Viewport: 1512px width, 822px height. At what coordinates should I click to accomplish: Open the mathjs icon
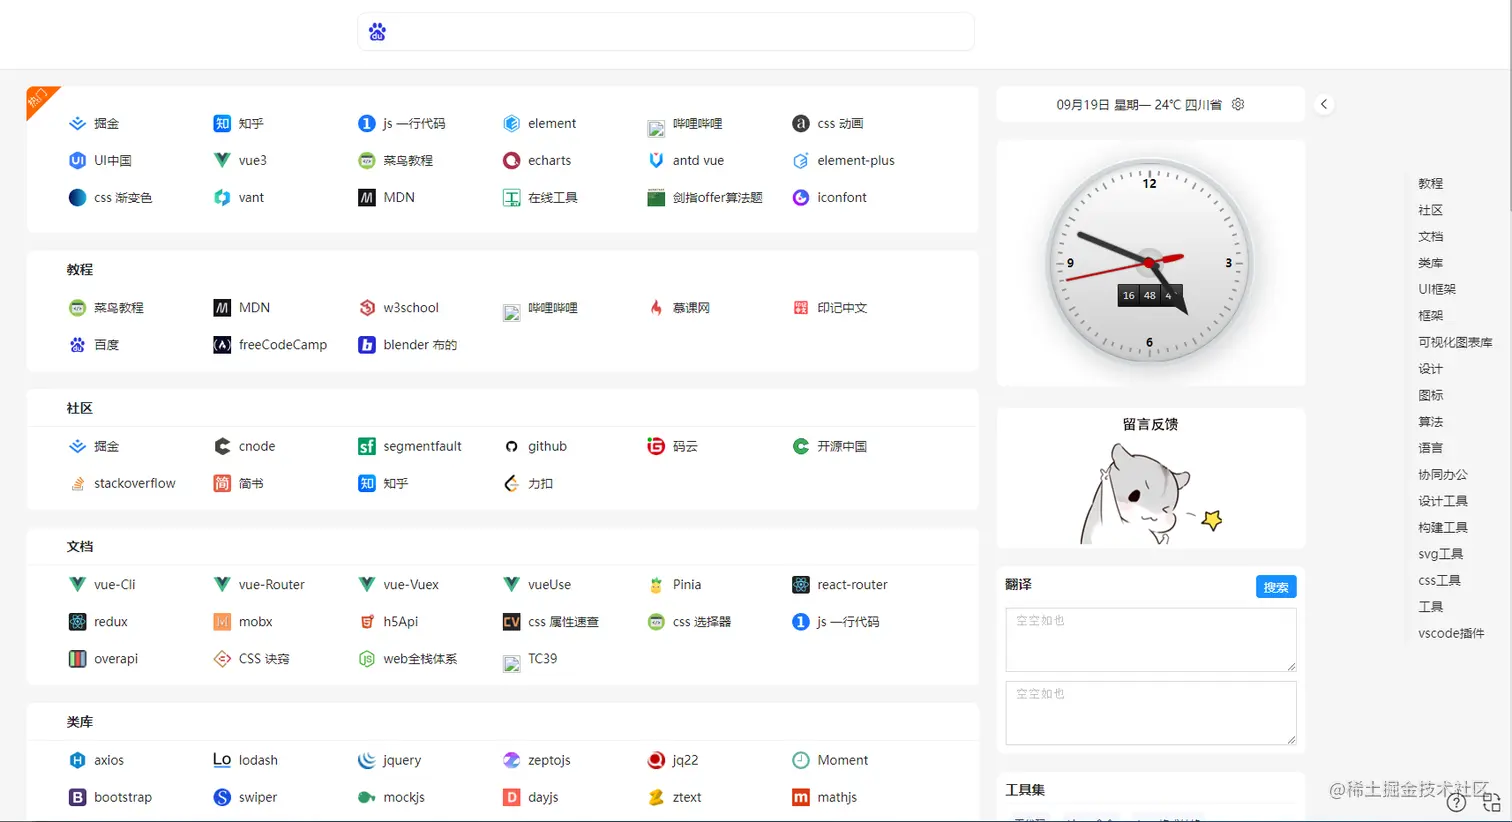pos(801,797)
